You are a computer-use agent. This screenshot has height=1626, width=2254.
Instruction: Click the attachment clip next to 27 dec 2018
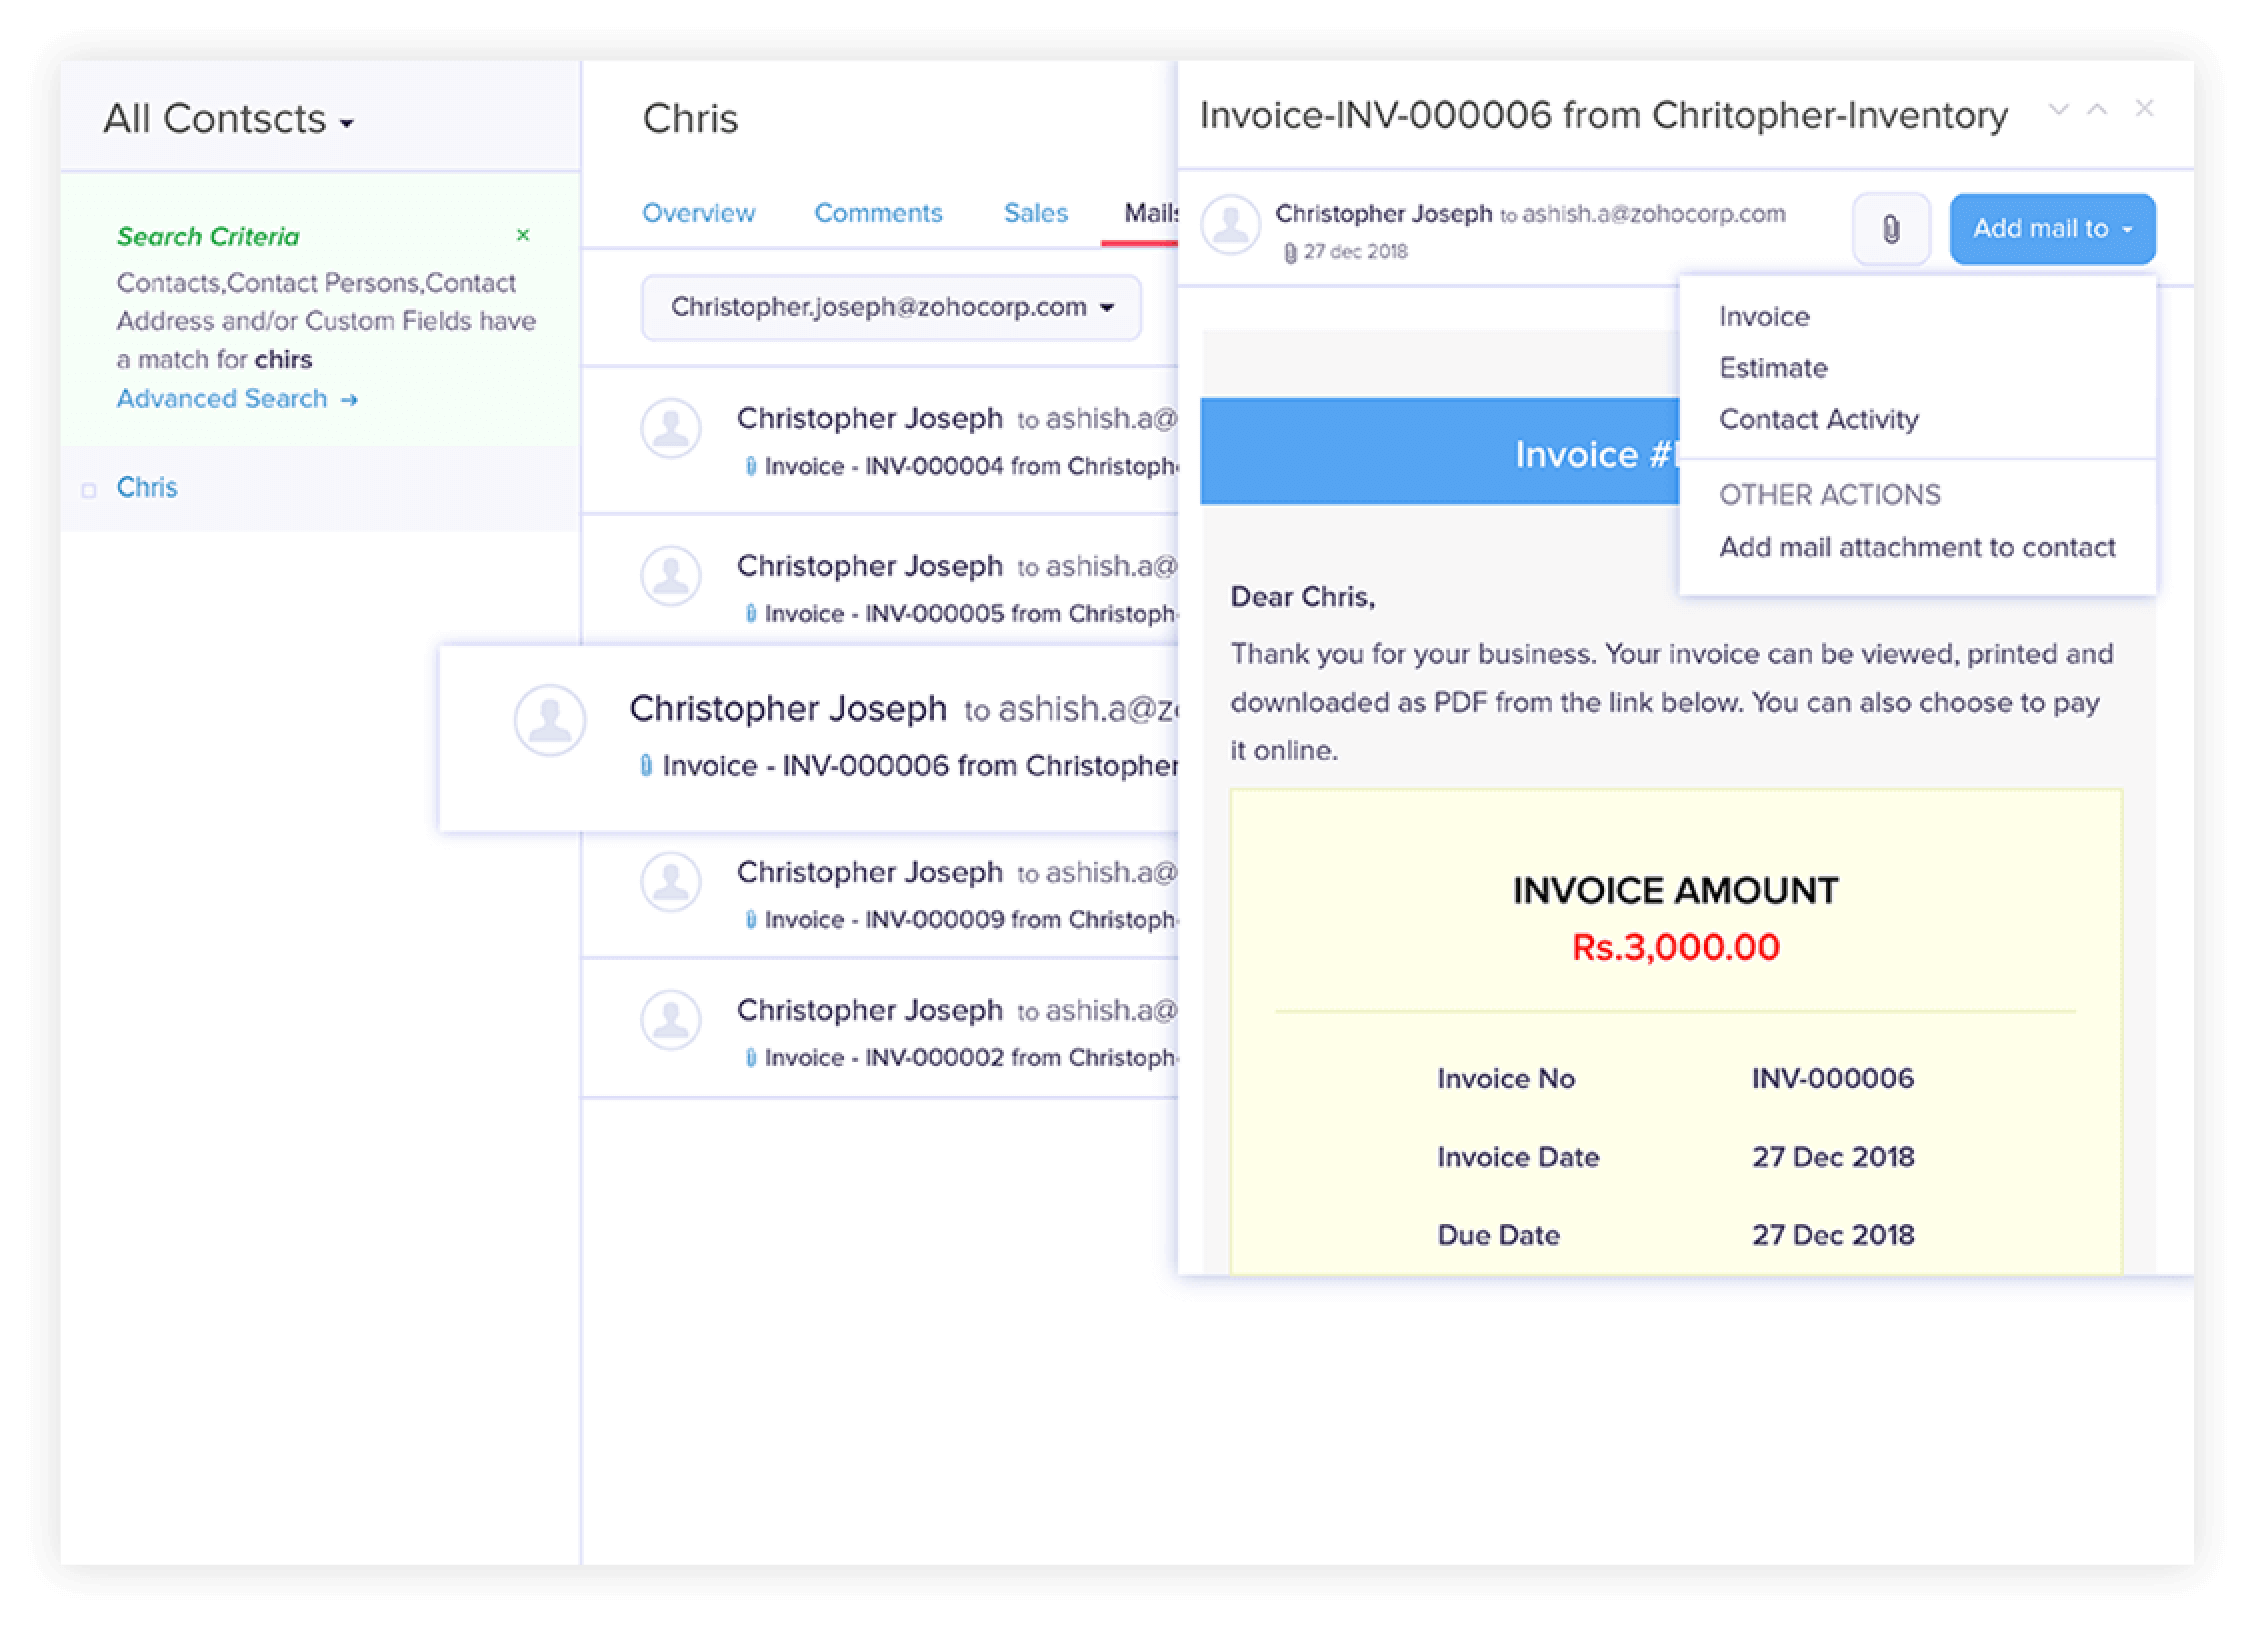coord(1289,251)
